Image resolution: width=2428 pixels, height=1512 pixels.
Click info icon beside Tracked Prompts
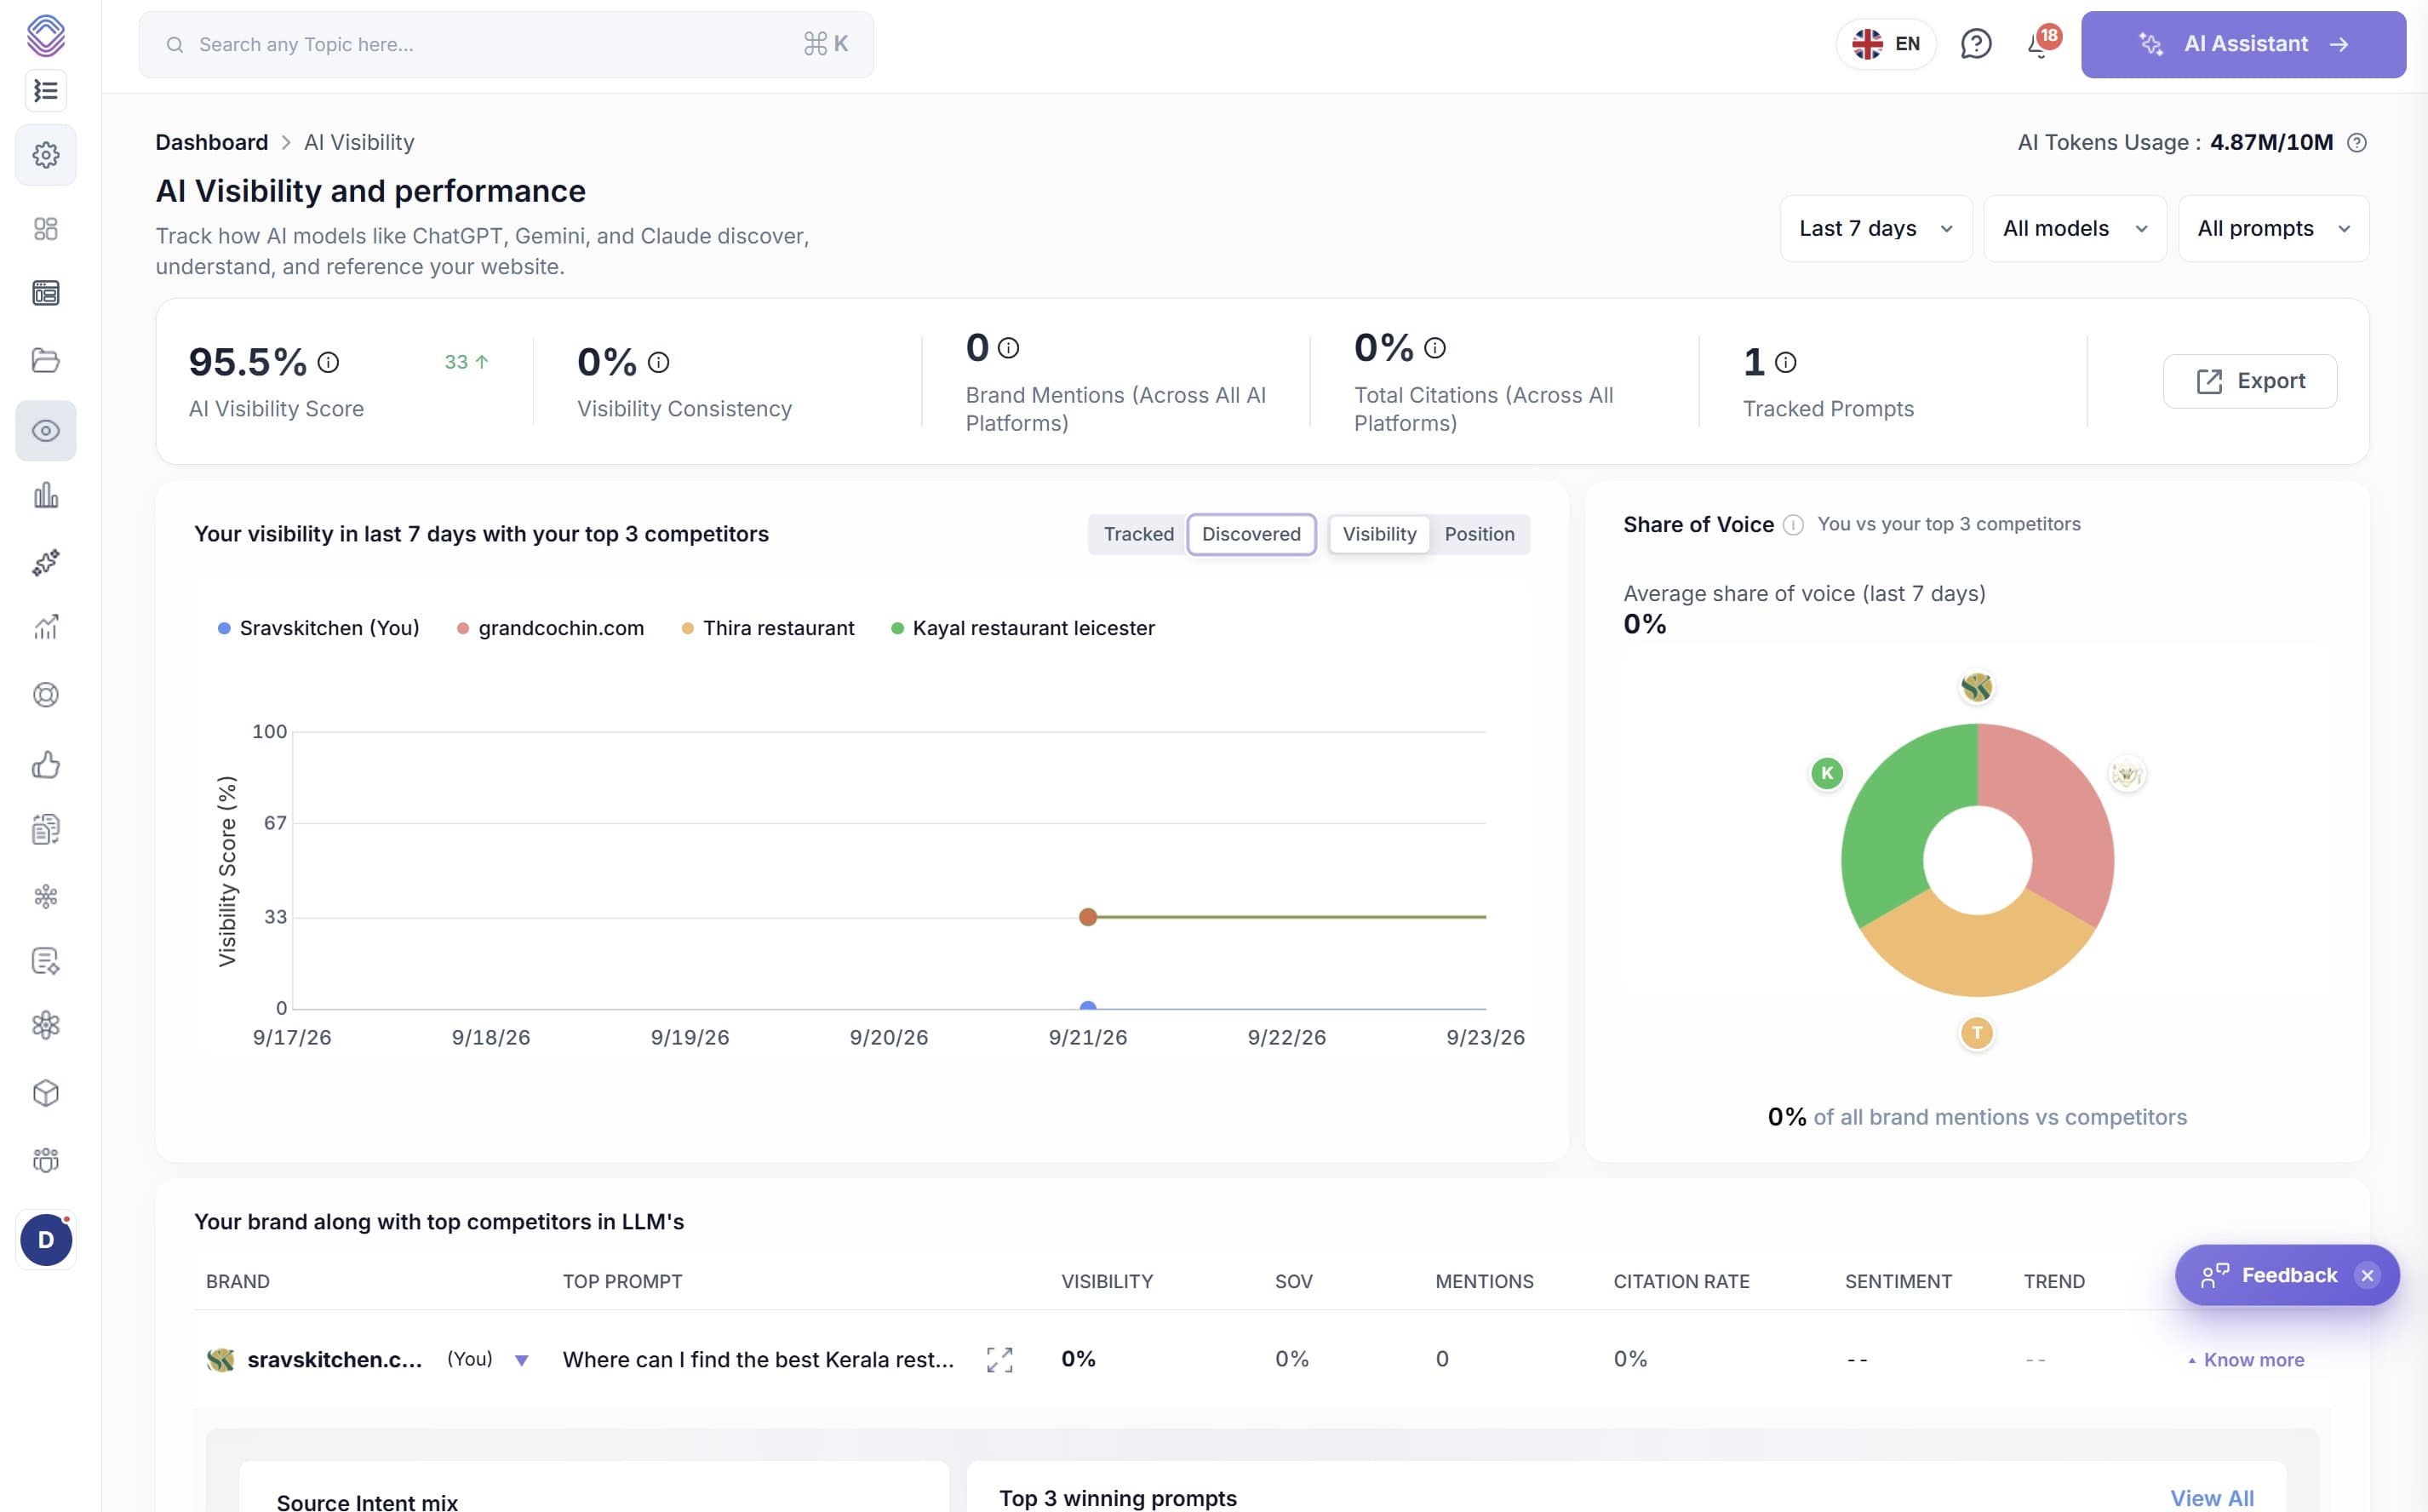pyautogui.click(x=1786, y=362)
